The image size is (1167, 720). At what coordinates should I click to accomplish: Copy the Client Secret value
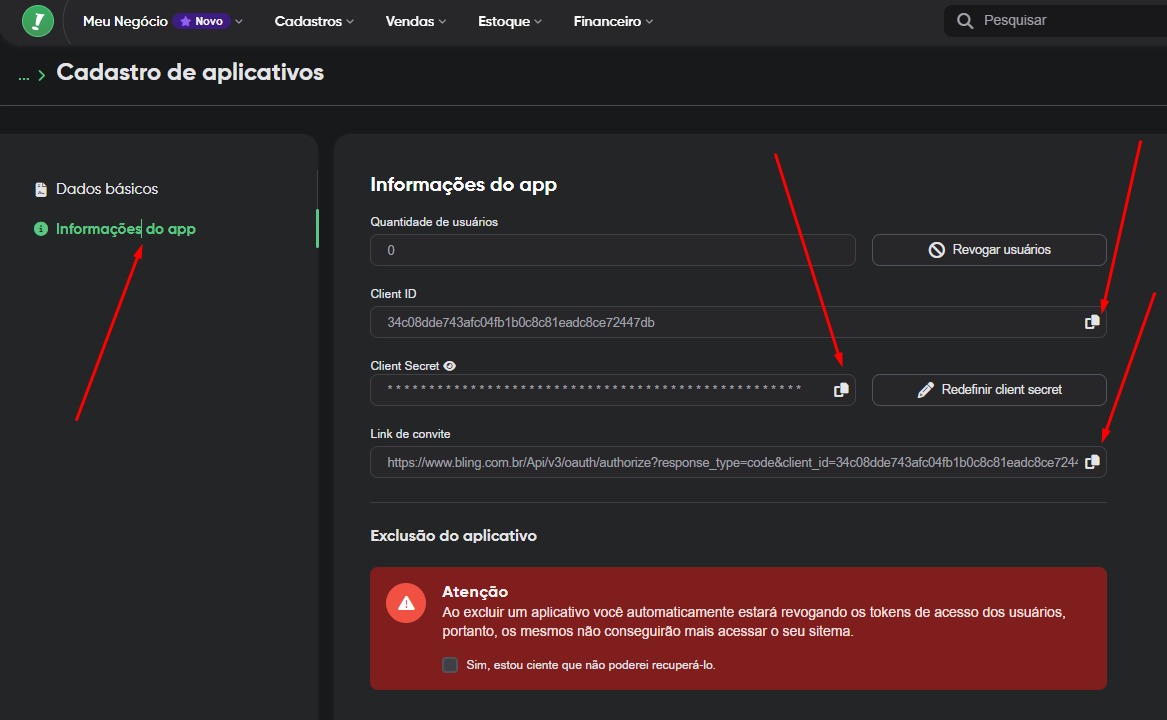point(841,390)
